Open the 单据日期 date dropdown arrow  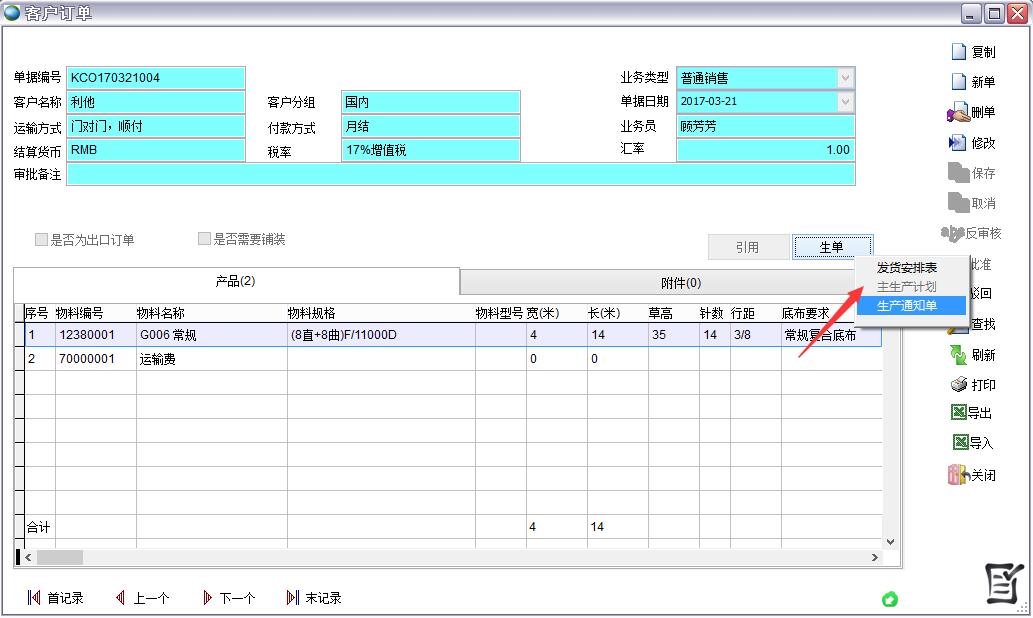point(846,102)
